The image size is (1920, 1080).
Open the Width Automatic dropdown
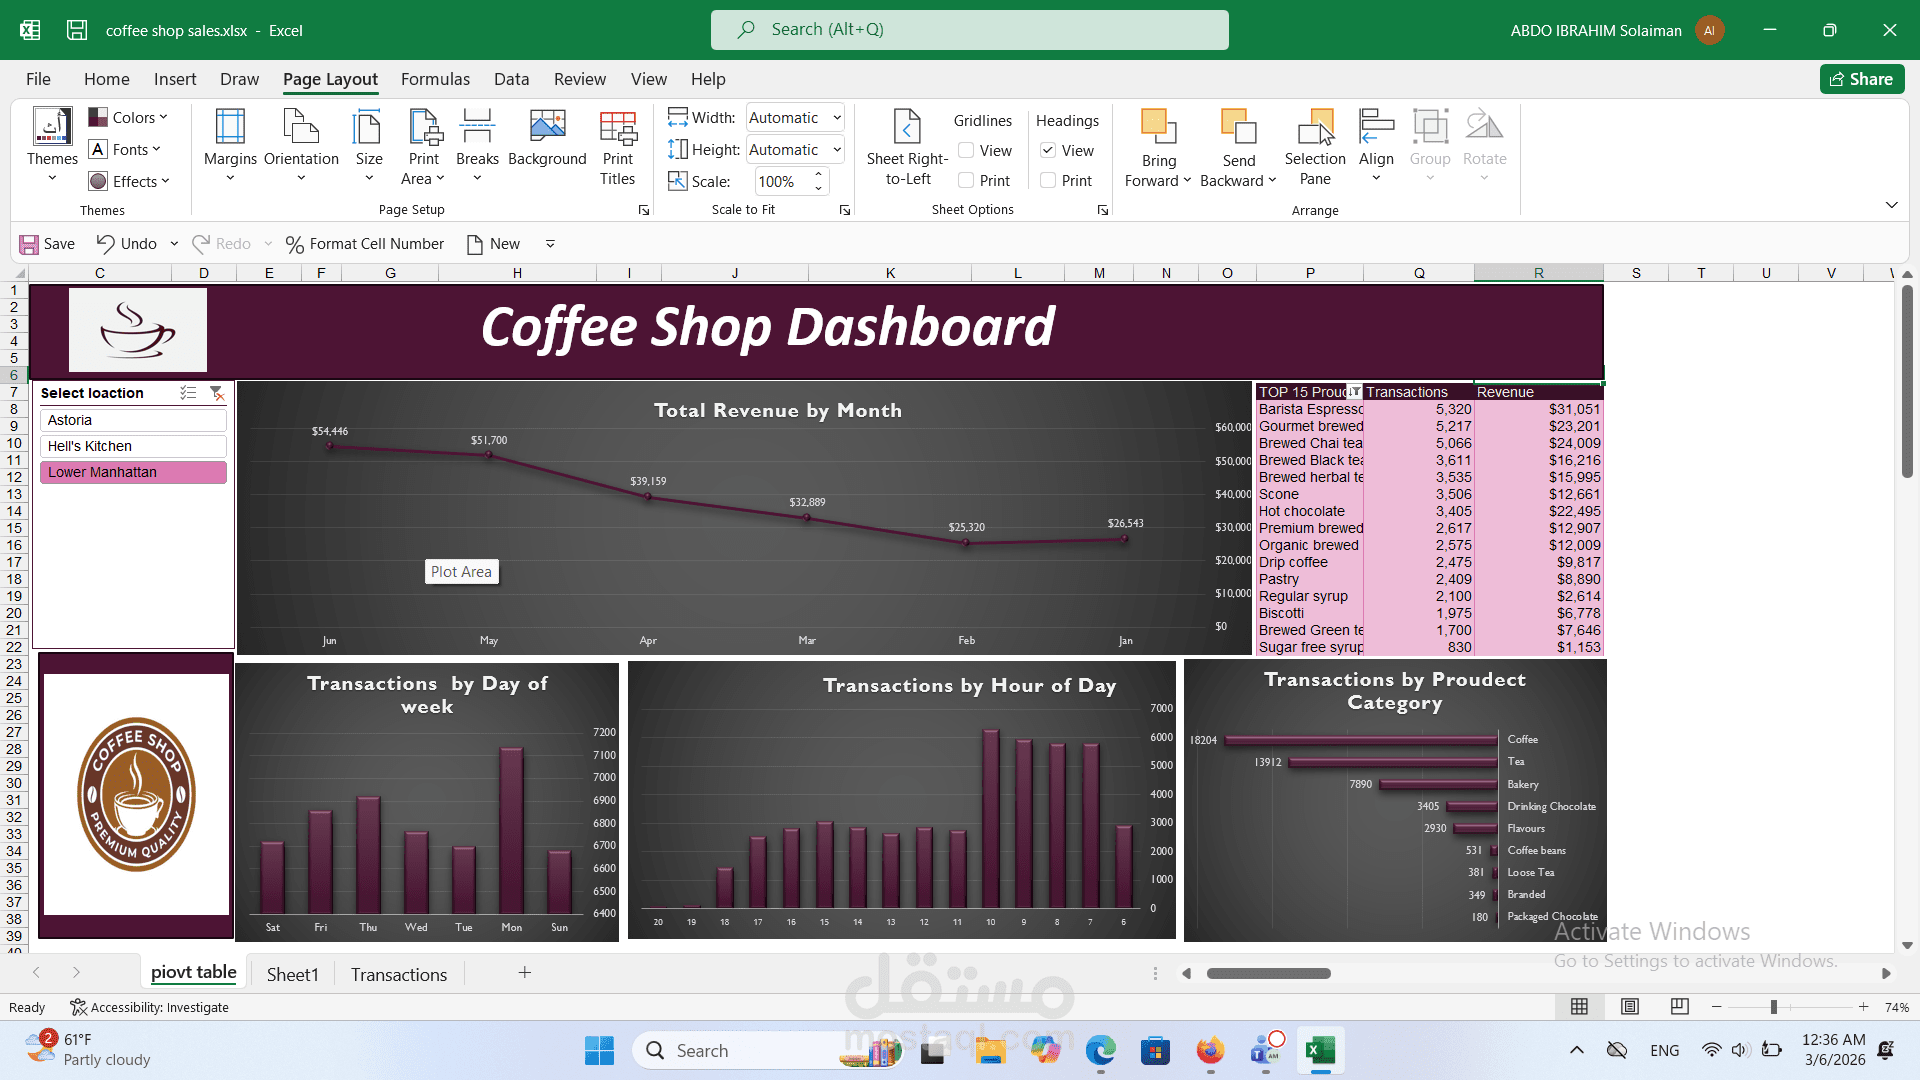click(x=836, y=117)
